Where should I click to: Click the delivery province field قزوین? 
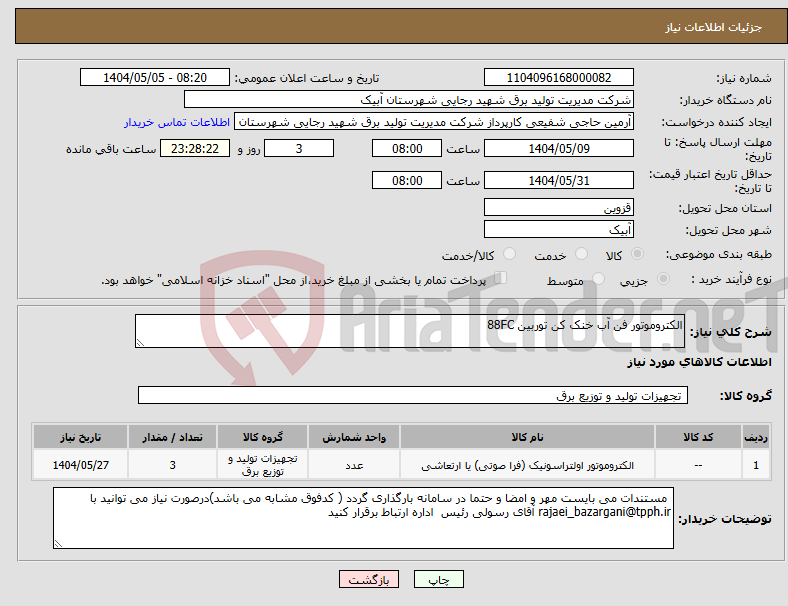click(x=559, y=208)
